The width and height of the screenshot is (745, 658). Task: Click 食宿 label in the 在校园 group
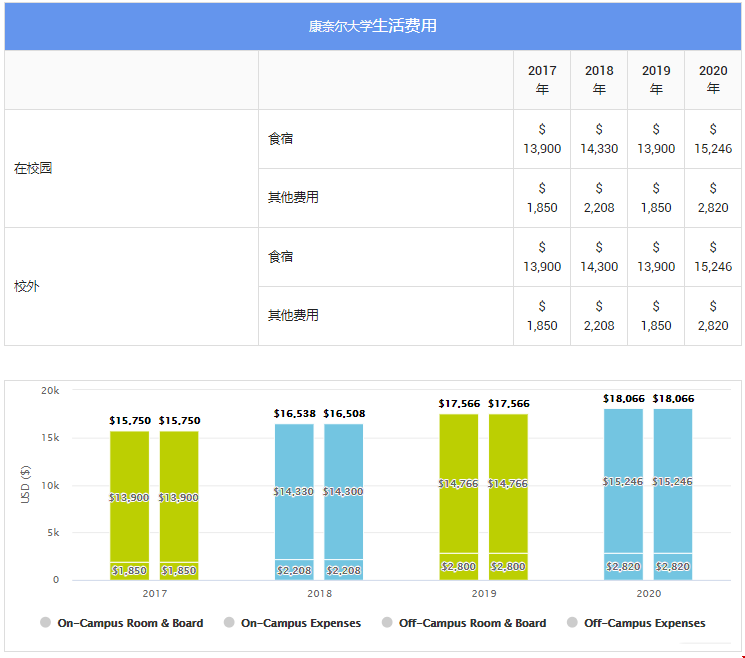pos(280,139)
